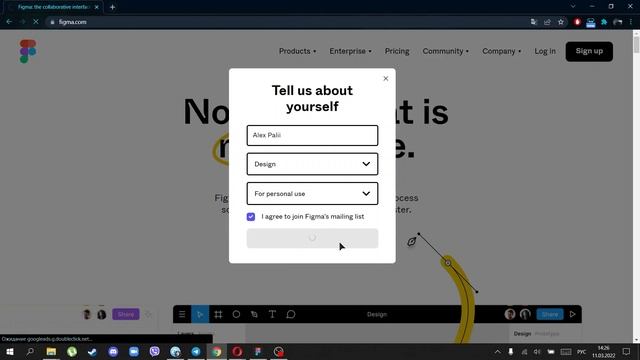This screenshot has height=360, width=640.
Task: Select the Ellipse shape tool in mockup toolbar
Action: tap(236, 314)
